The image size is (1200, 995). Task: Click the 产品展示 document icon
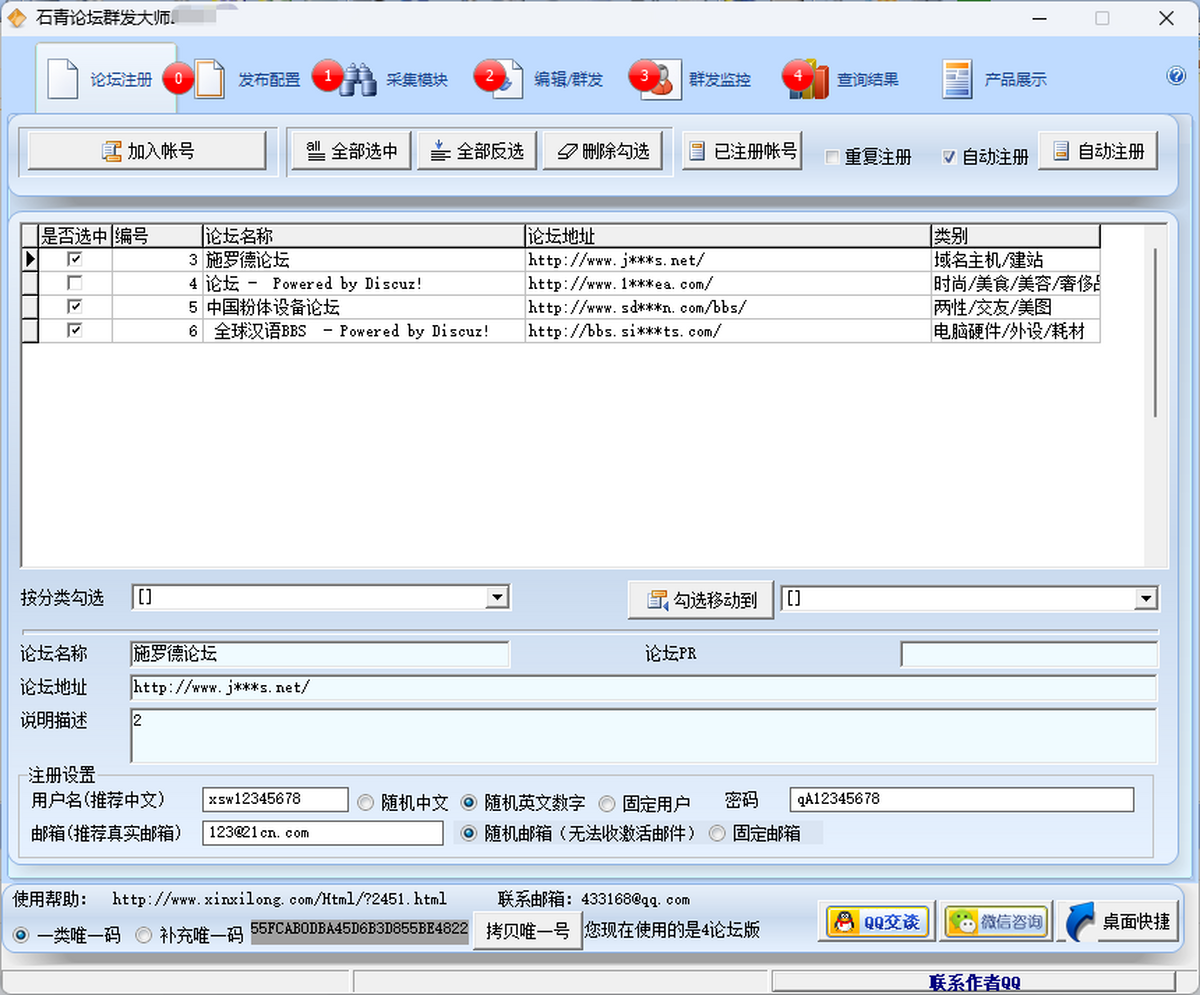[956, 80]
